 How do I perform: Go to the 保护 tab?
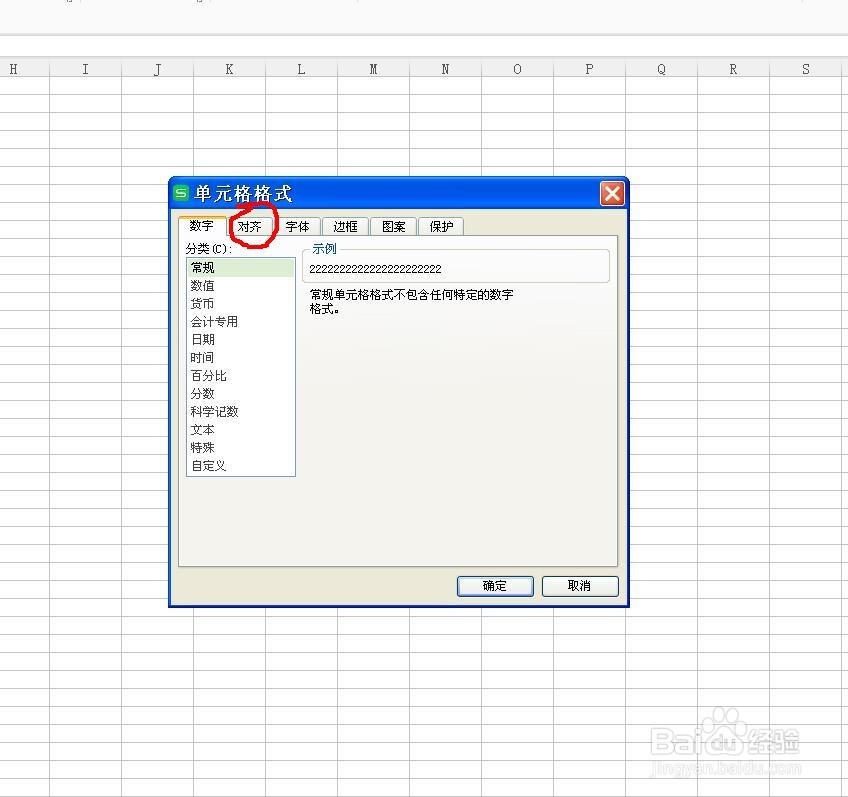pos(441,227)
